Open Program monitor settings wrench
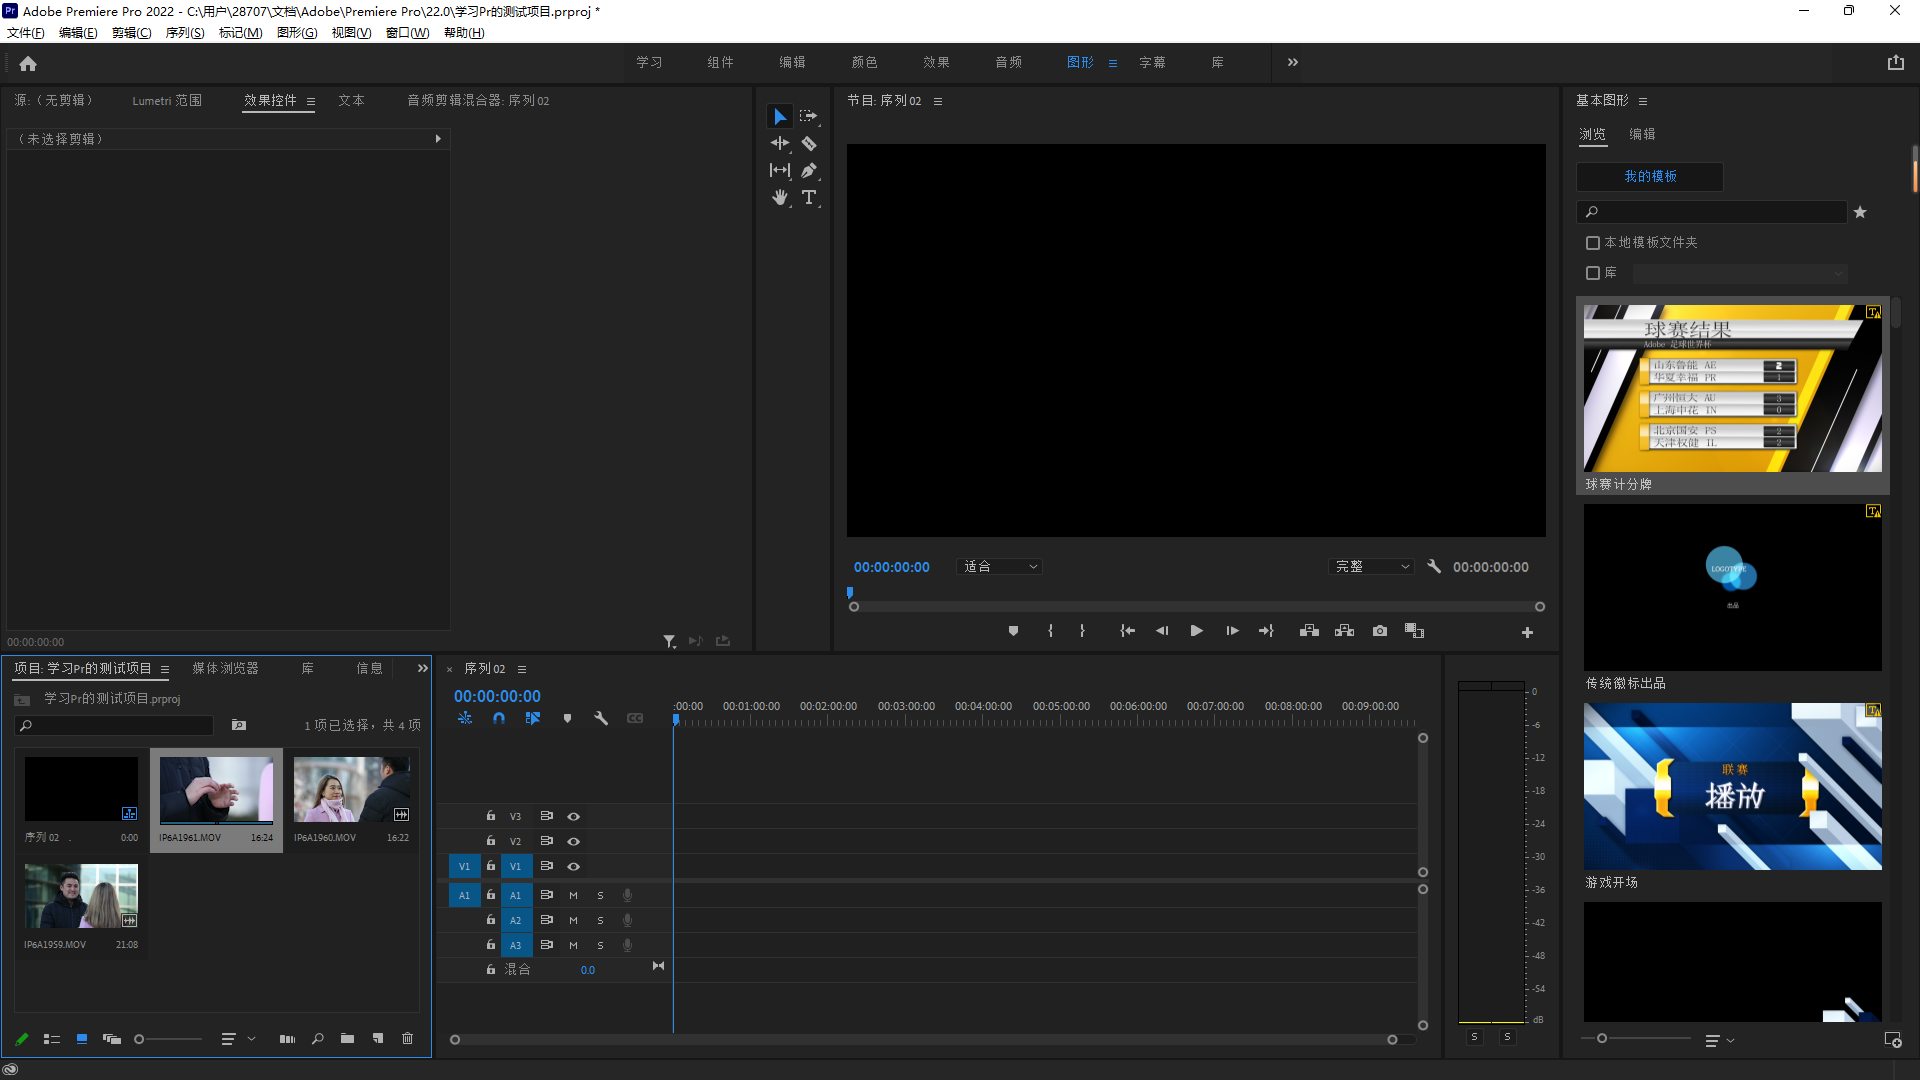This screenshot has height=1080, width=1920. (x=1434, y=566)
